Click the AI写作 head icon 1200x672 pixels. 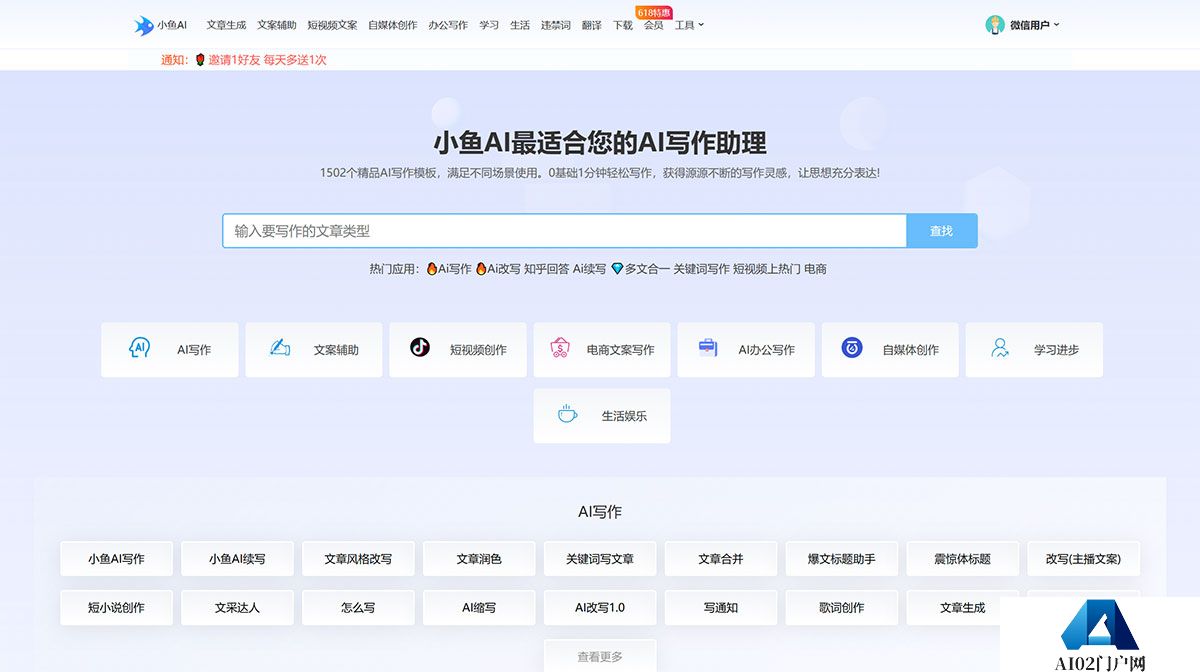click(139, 348)
